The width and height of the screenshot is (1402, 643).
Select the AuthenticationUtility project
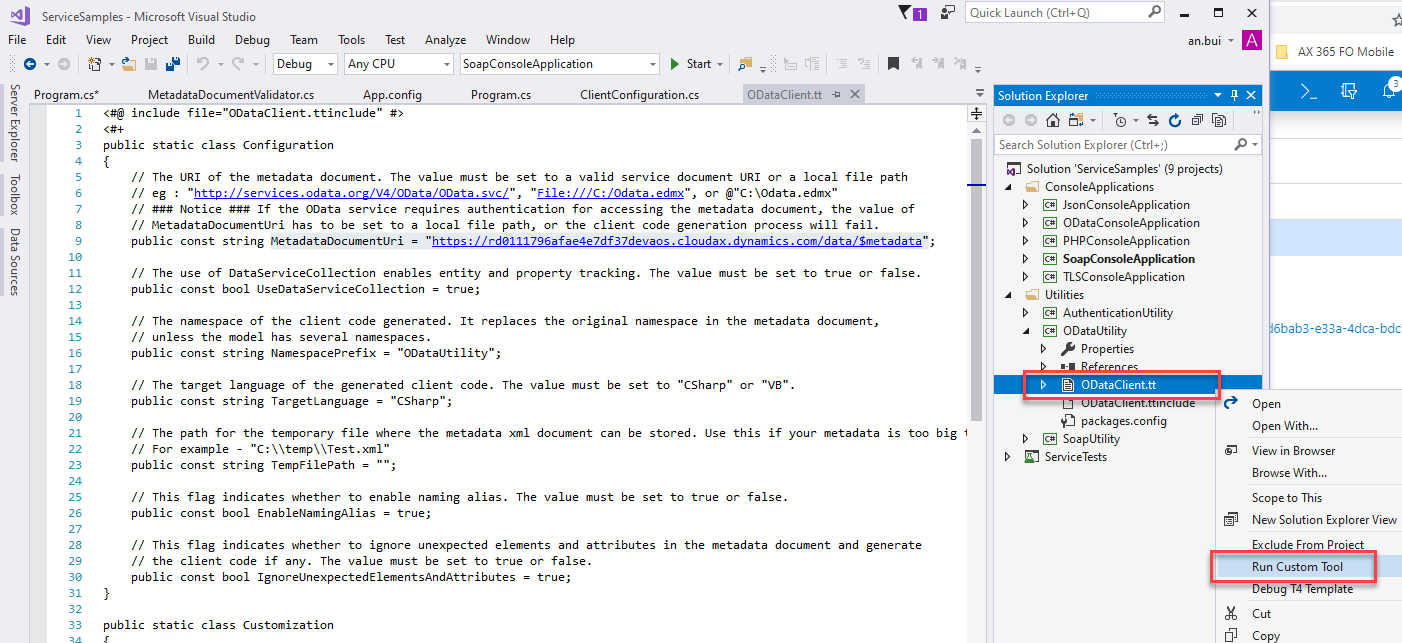1118,313
